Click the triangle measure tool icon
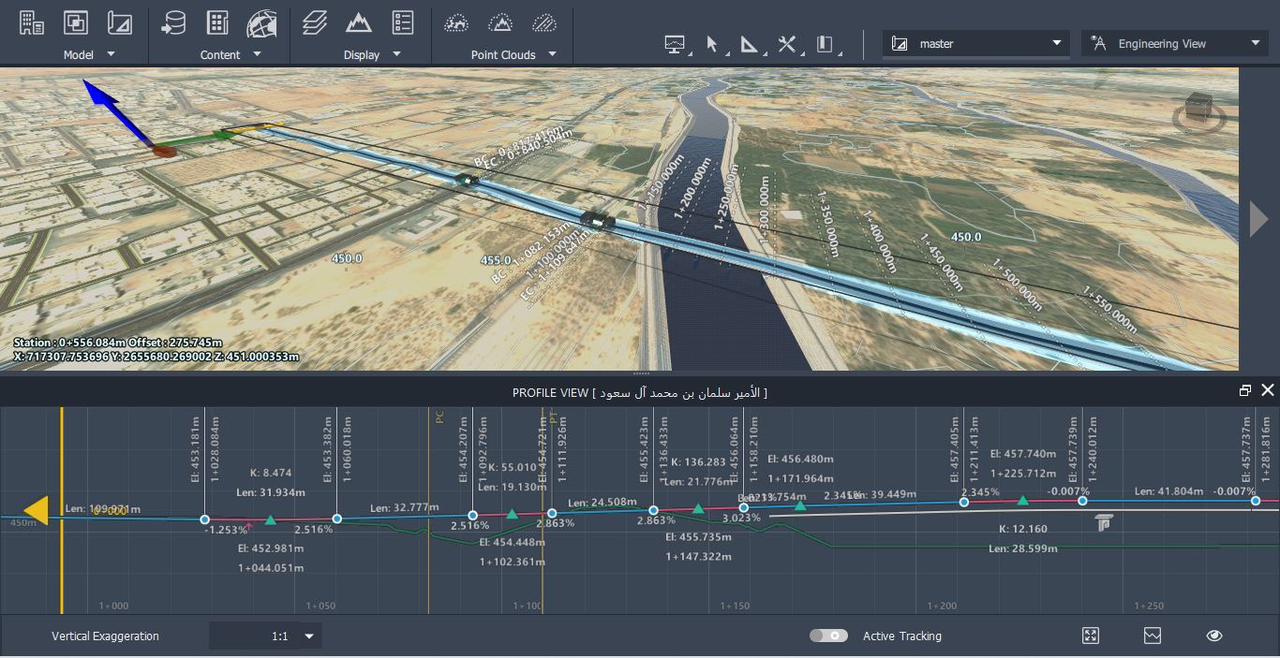The image size is (1280, 658). pos(749,44)
